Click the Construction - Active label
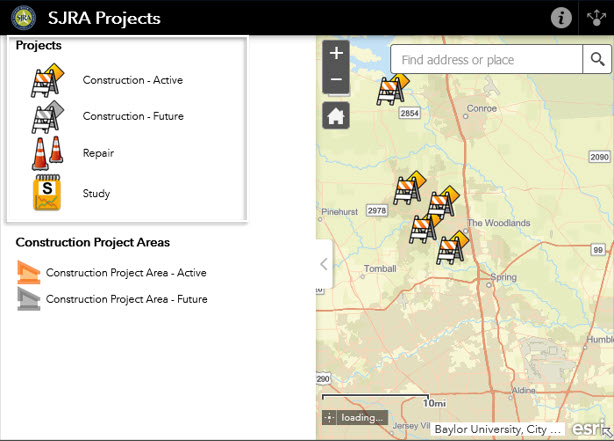 click(133, 80)
